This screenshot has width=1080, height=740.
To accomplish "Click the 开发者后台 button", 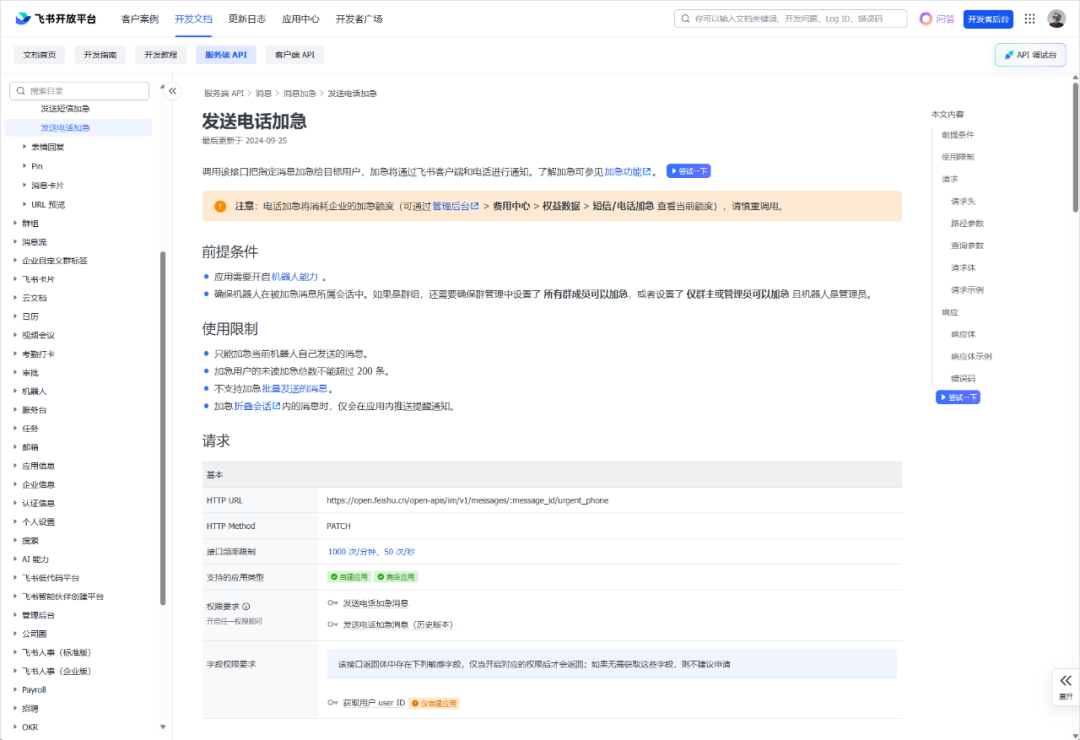I will click(x=988, y=18).
